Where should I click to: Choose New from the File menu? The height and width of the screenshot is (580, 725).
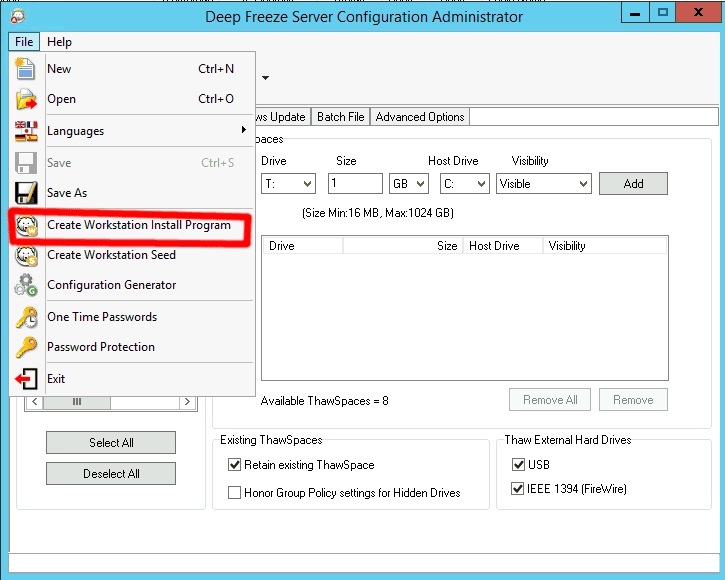[132, 68]
